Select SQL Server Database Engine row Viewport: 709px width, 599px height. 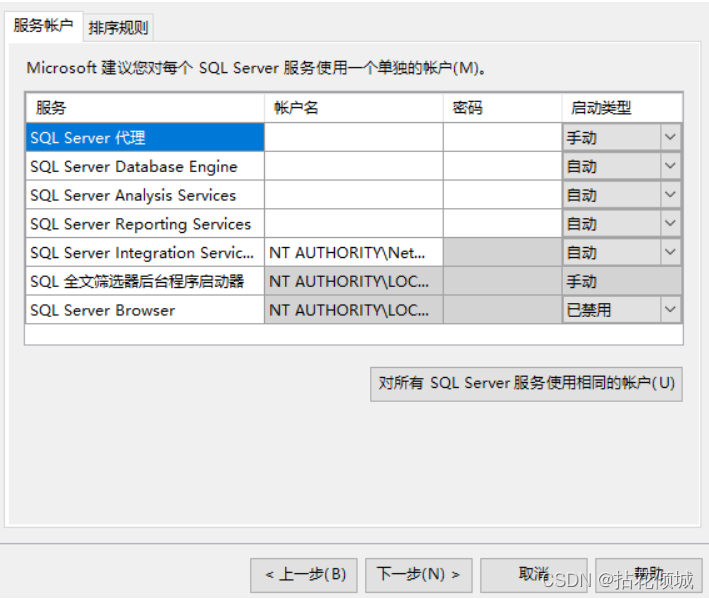pyautogui.click(x=145, y=166)
